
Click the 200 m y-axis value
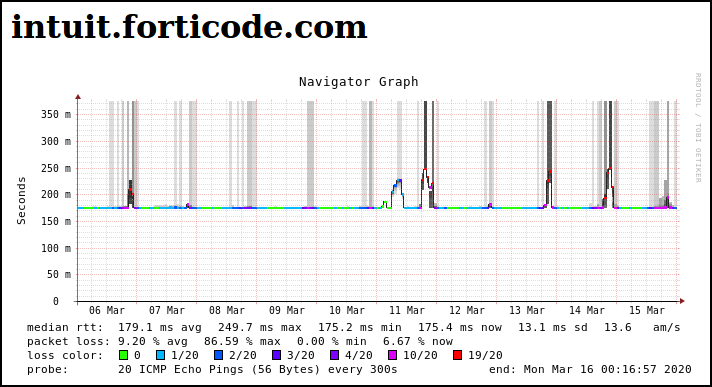coord(56,194)
